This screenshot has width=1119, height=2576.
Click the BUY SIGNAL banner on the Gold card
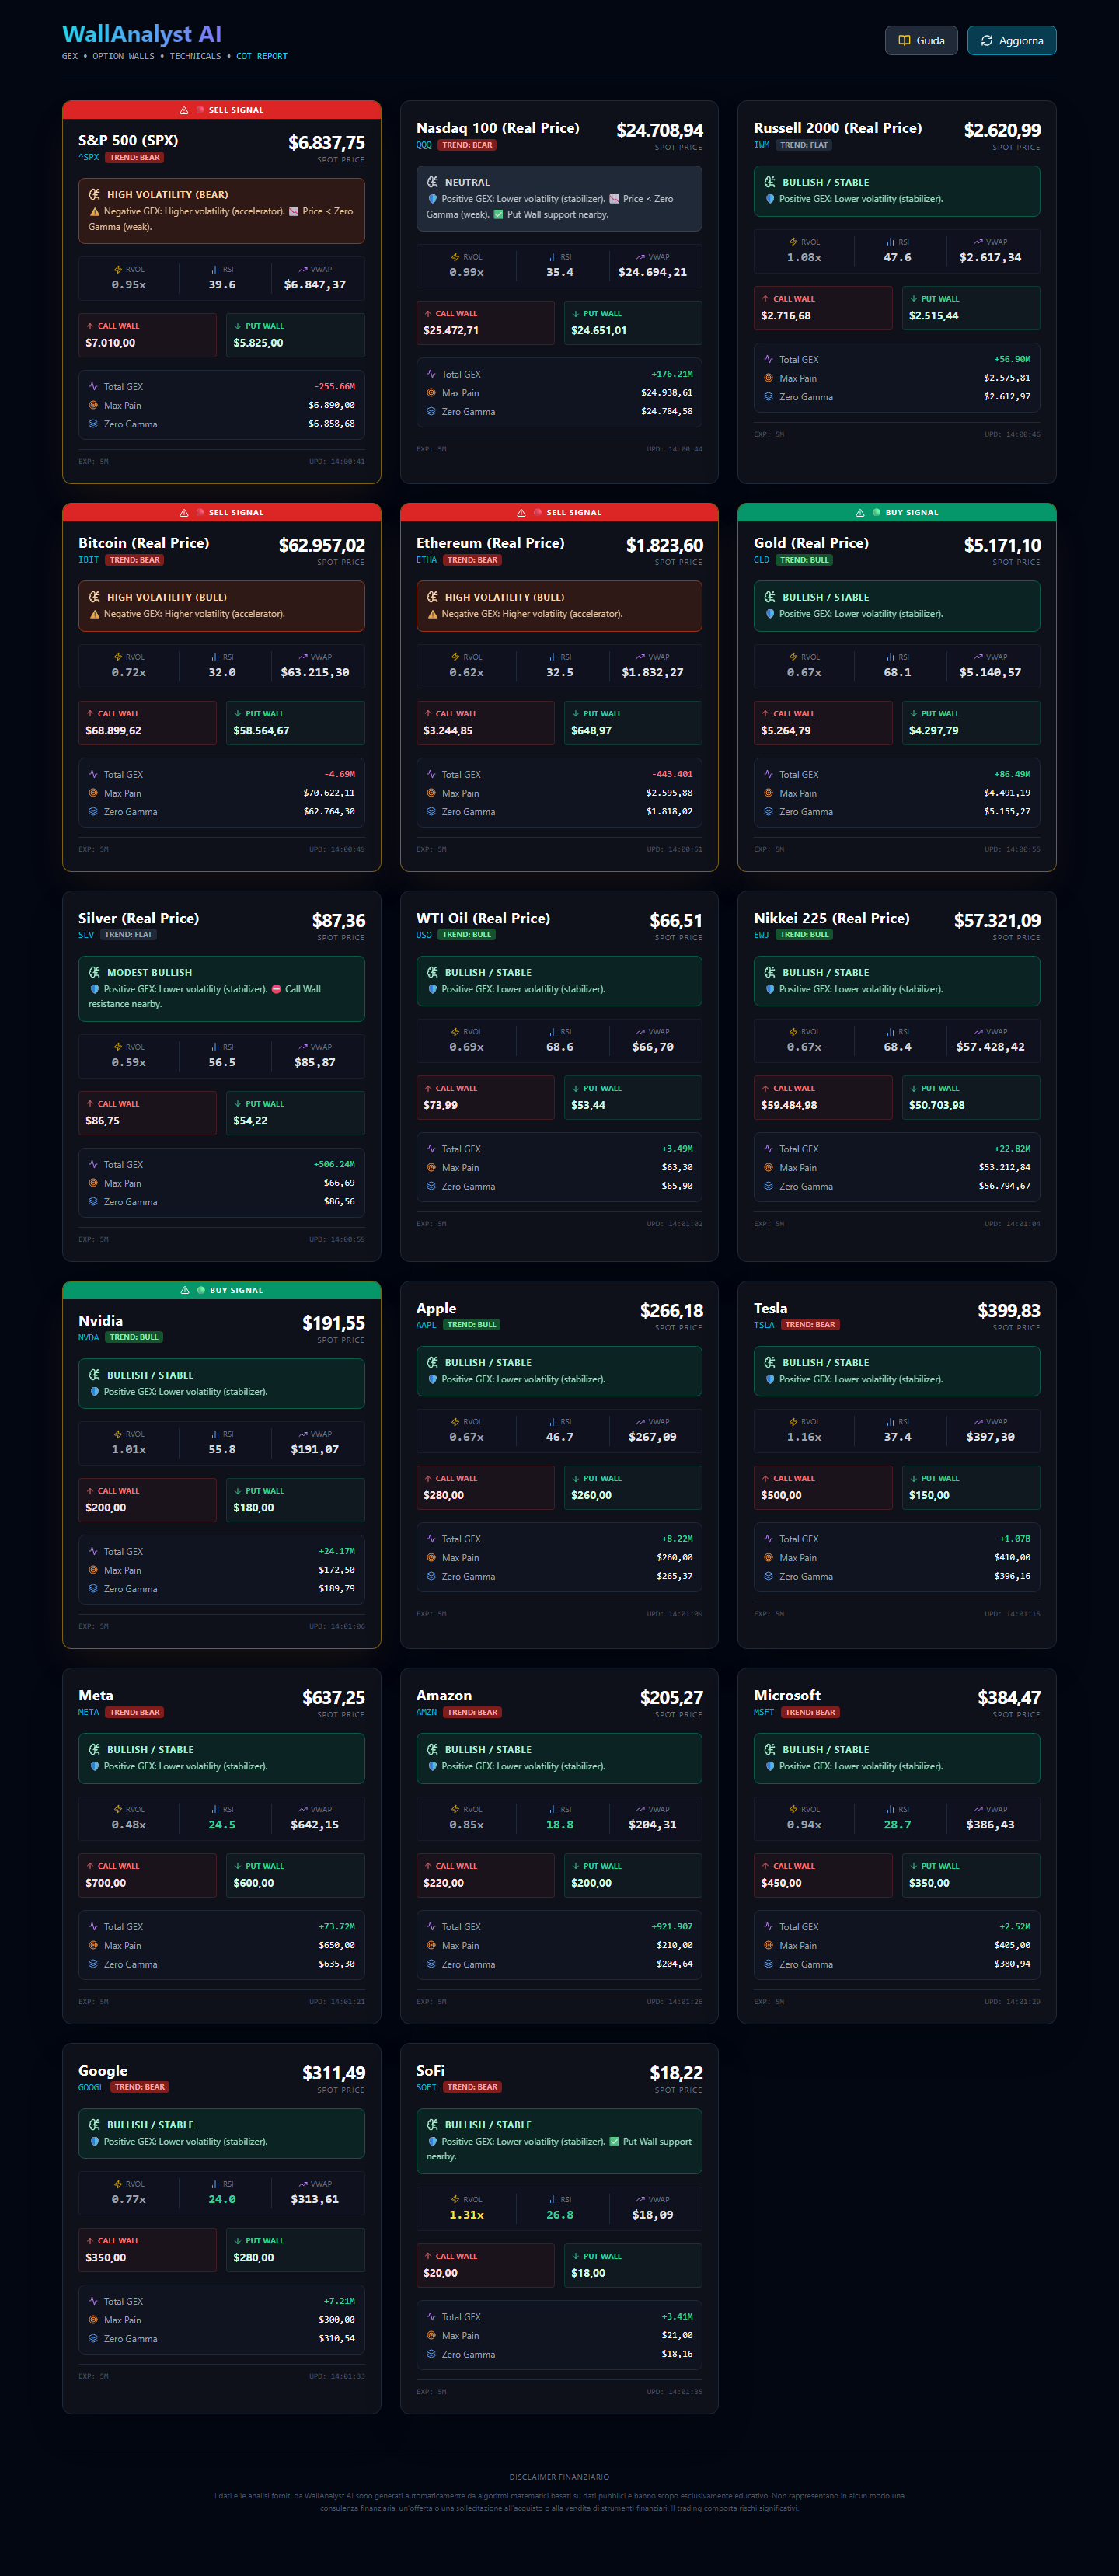896,512
